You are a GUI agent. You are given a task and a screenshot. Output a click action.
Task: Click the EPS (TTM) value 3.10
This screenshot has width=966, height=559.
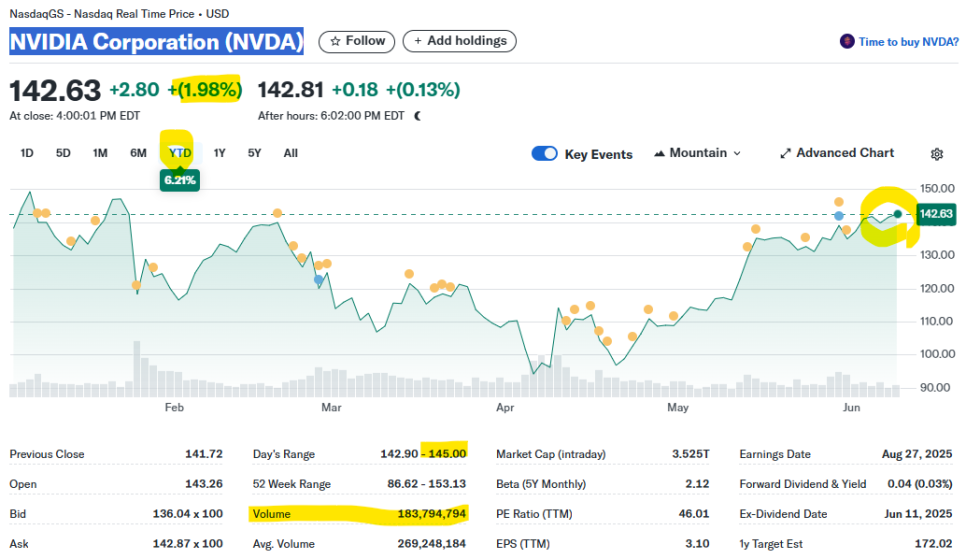click(x=697, y=544)
